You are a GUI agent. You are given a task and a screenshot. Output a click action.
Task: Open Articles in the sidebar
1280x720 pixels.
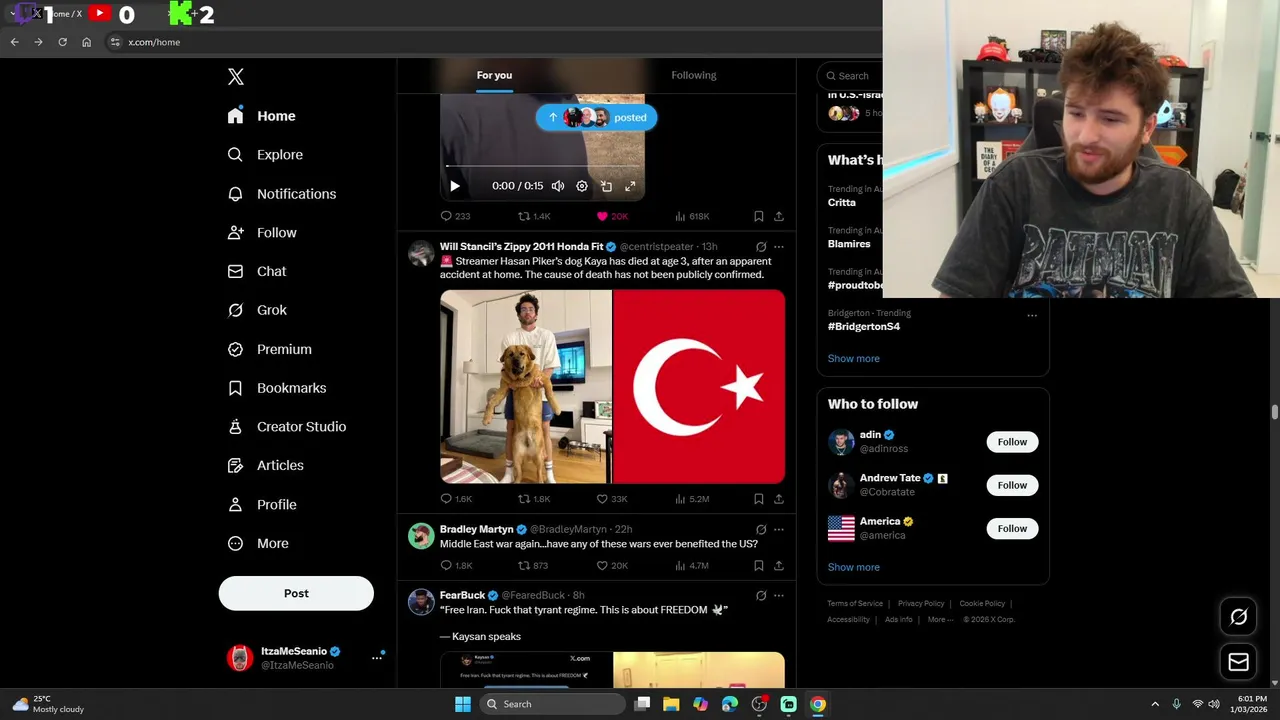tap(265, 465)
